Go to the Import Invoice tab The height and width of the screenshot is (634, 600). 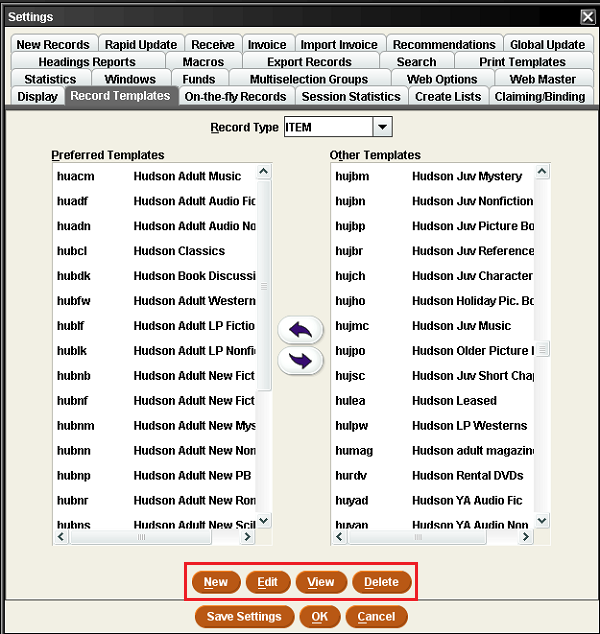click(x=339, y=44)
